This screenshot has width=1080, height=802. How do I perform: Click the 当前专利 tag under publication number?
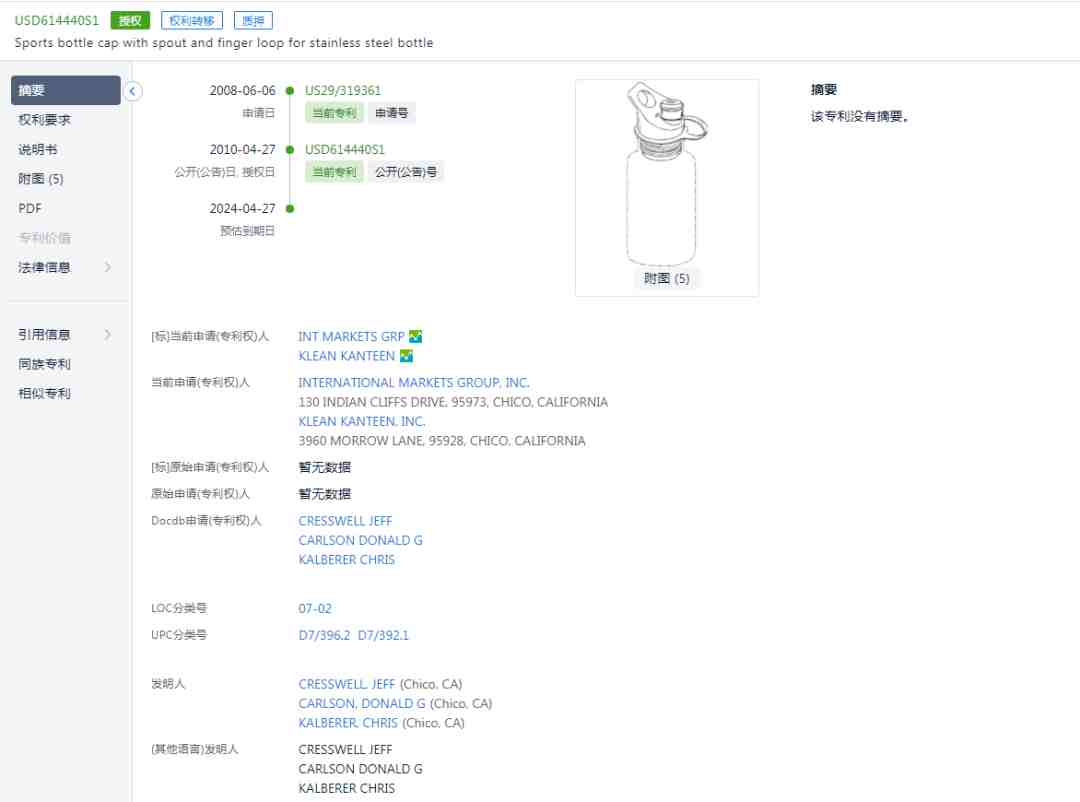click(334, 172)
